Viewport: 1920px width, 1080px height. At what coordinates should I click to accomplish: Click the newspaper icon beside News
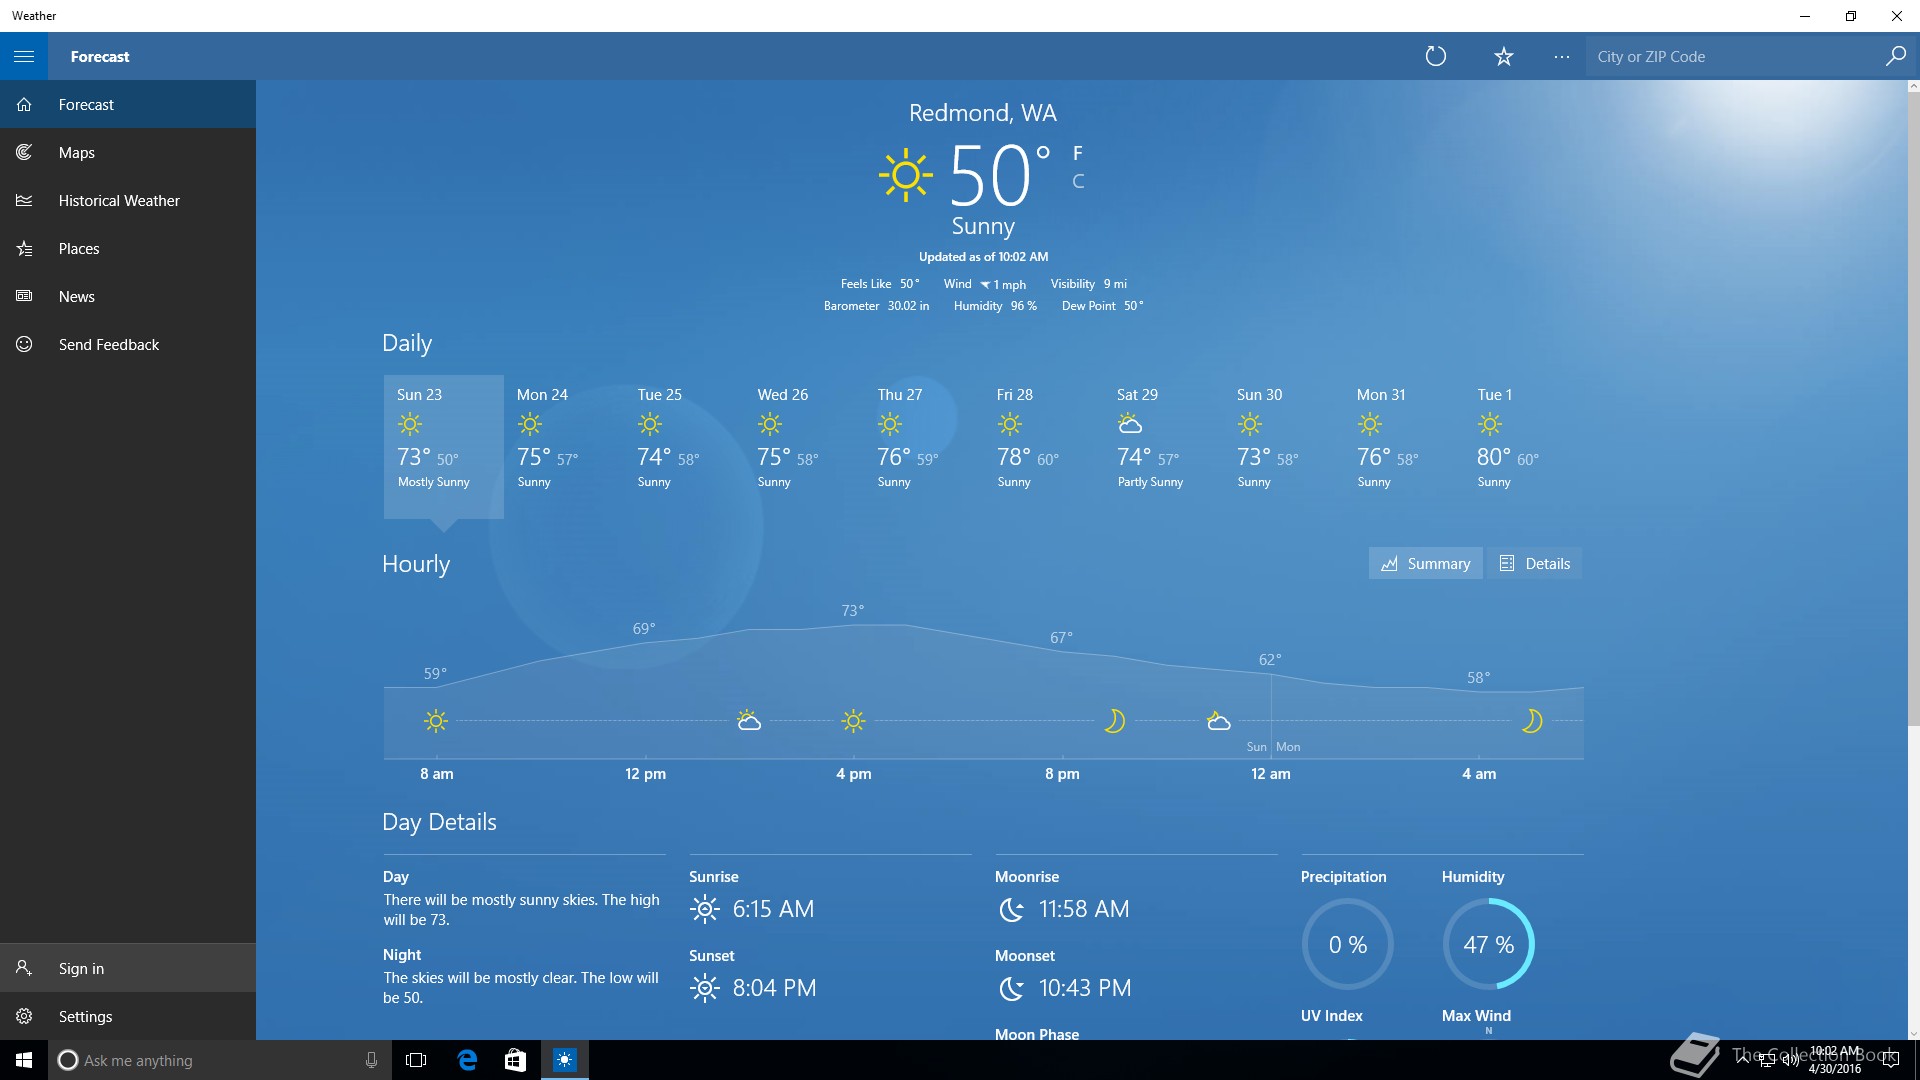[24, 296]
